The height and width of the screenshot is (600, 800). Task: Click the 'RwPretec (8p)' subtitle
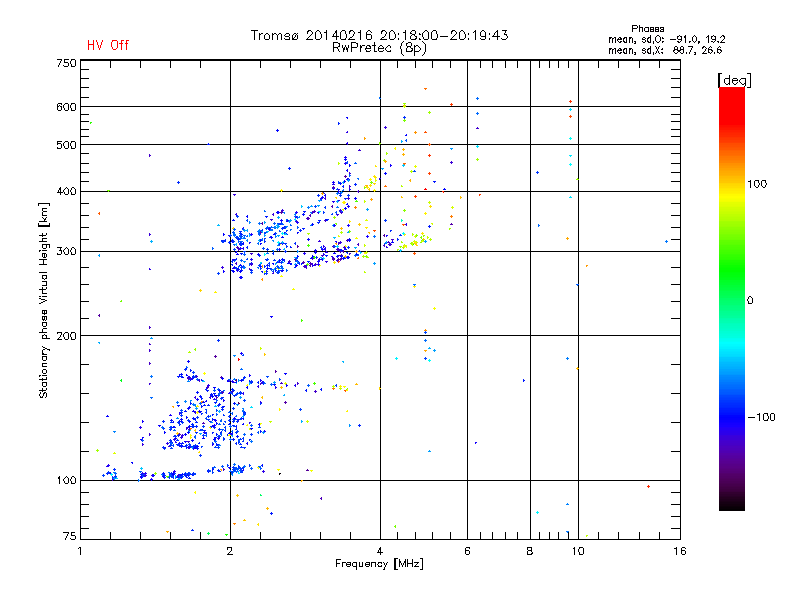coord(379,48)
